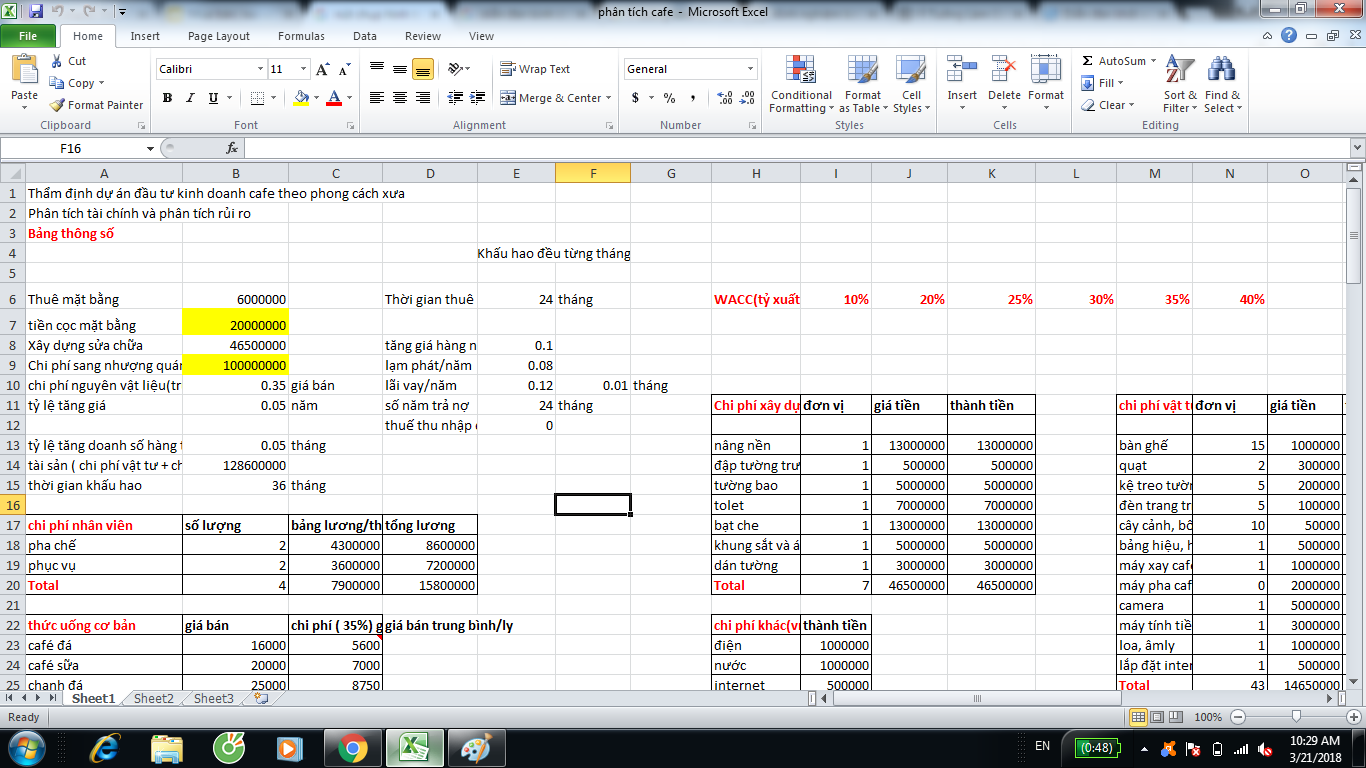
Task: Click the Insert cells icon
Action: (x=962, y=72)
